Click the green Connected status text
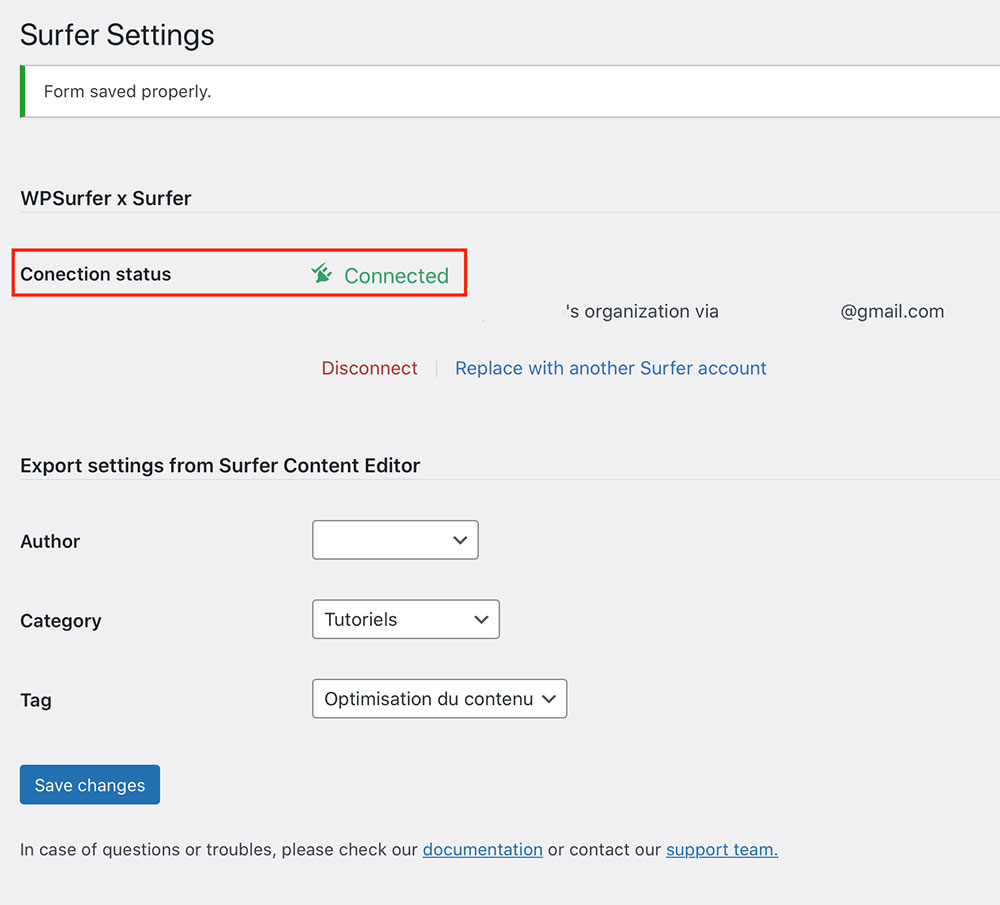 point(397,276)
